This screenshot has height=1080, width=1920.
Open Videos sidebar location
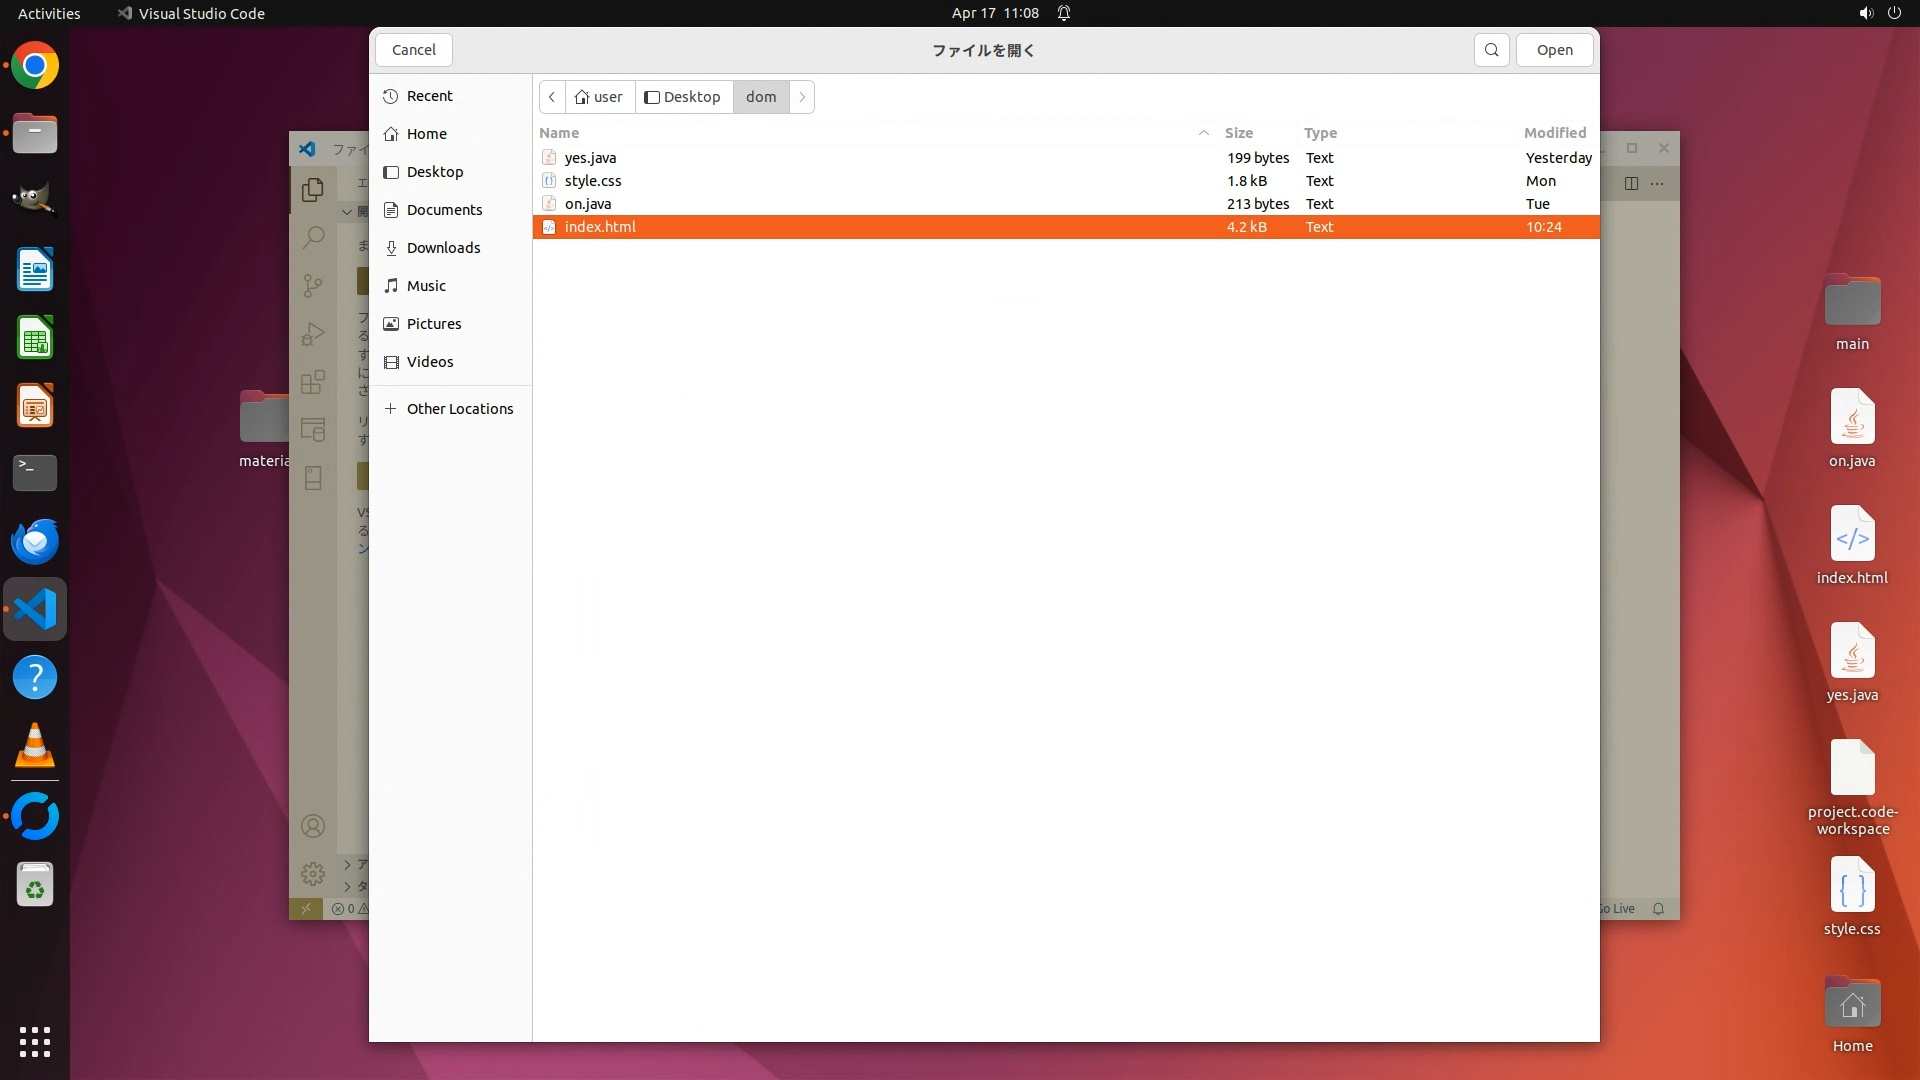click(x=430, y=362)
